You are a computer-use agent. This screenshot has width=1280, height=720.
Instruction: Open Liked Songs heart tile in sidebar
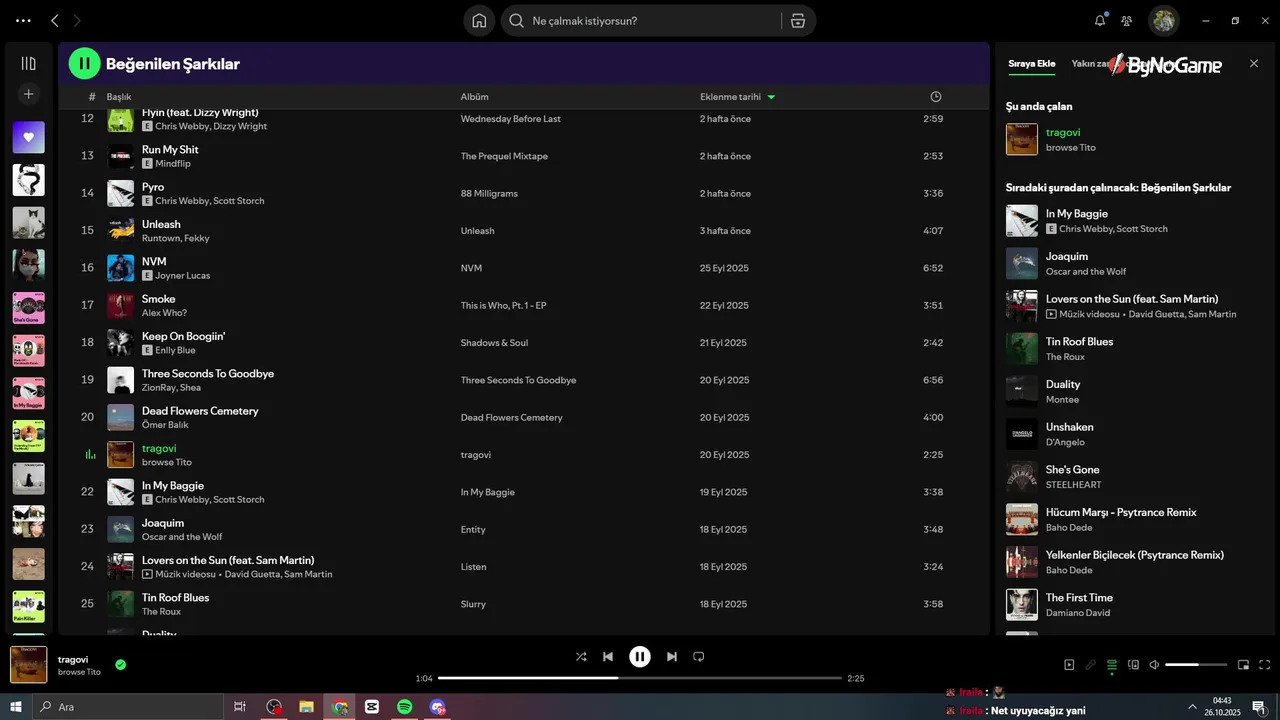point(28,137)
